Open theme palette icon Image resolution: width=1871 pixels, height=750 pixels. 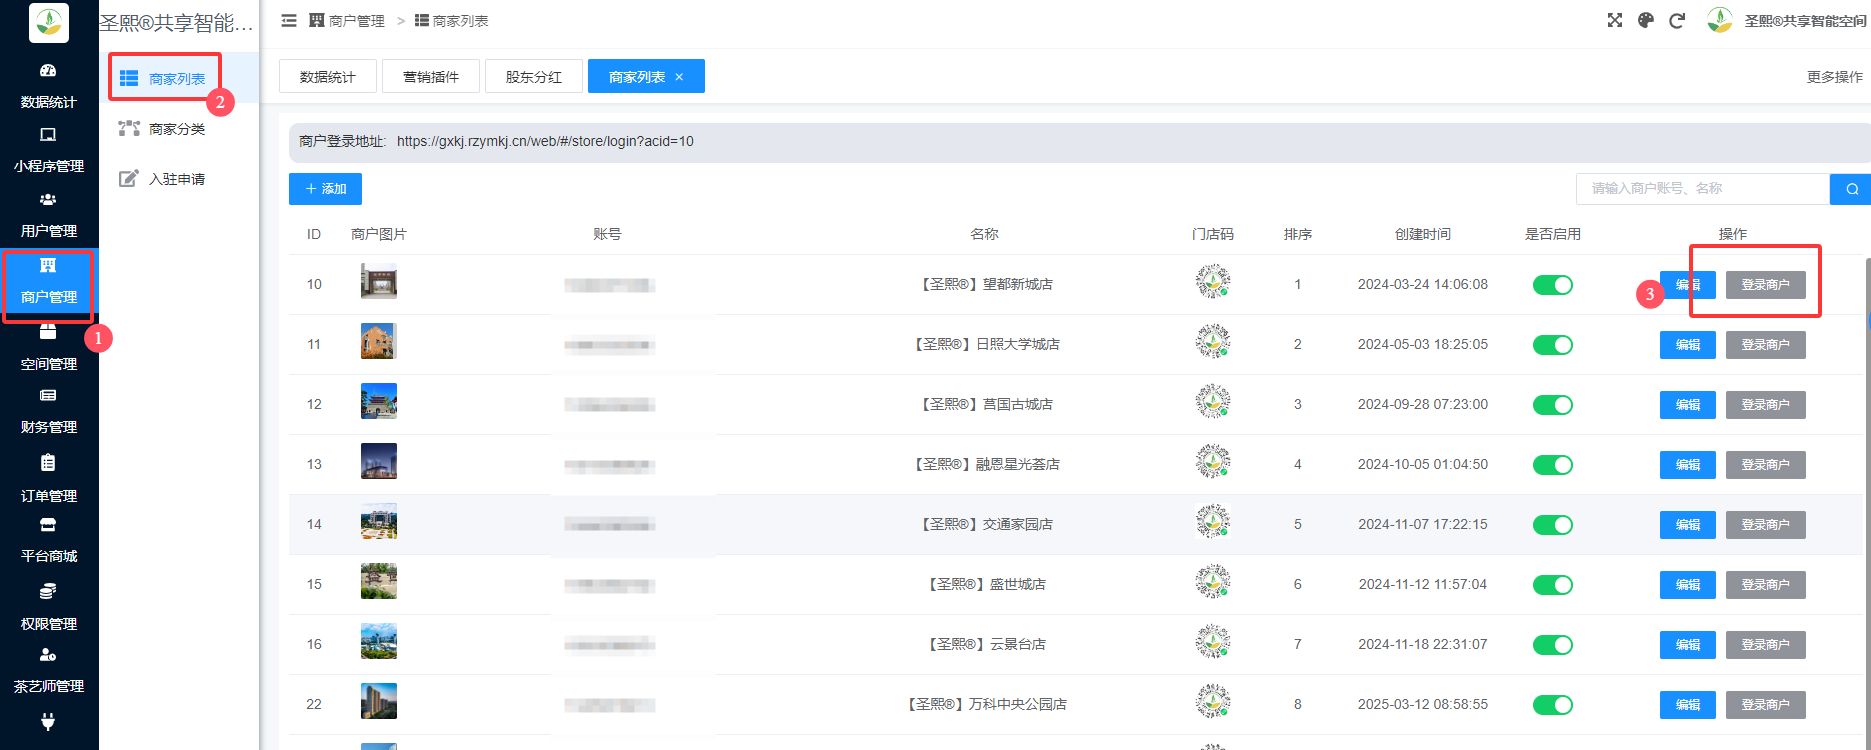(1646, 20)
